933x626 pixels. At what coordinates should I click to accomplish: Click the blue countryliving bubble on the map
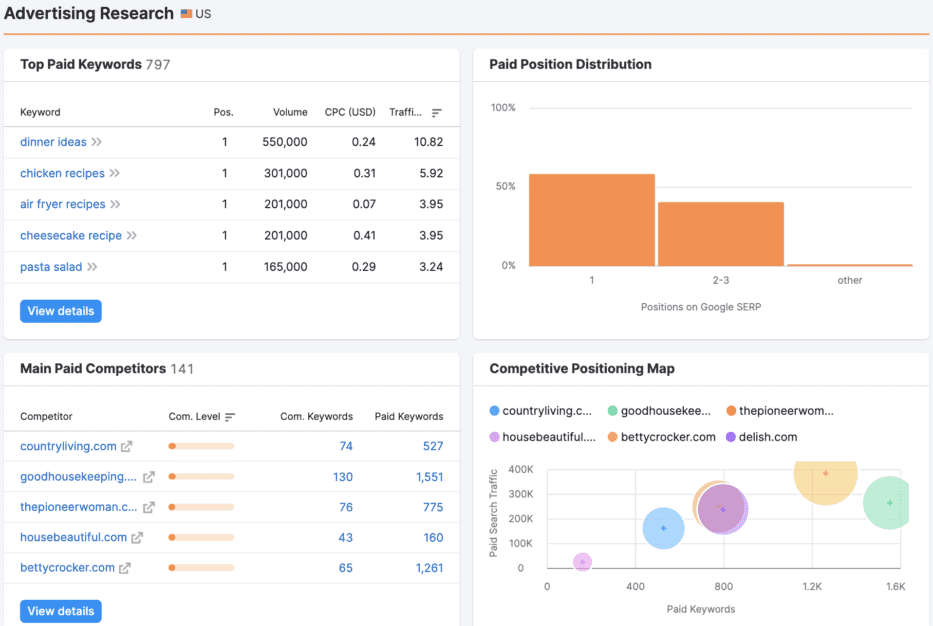663,528
